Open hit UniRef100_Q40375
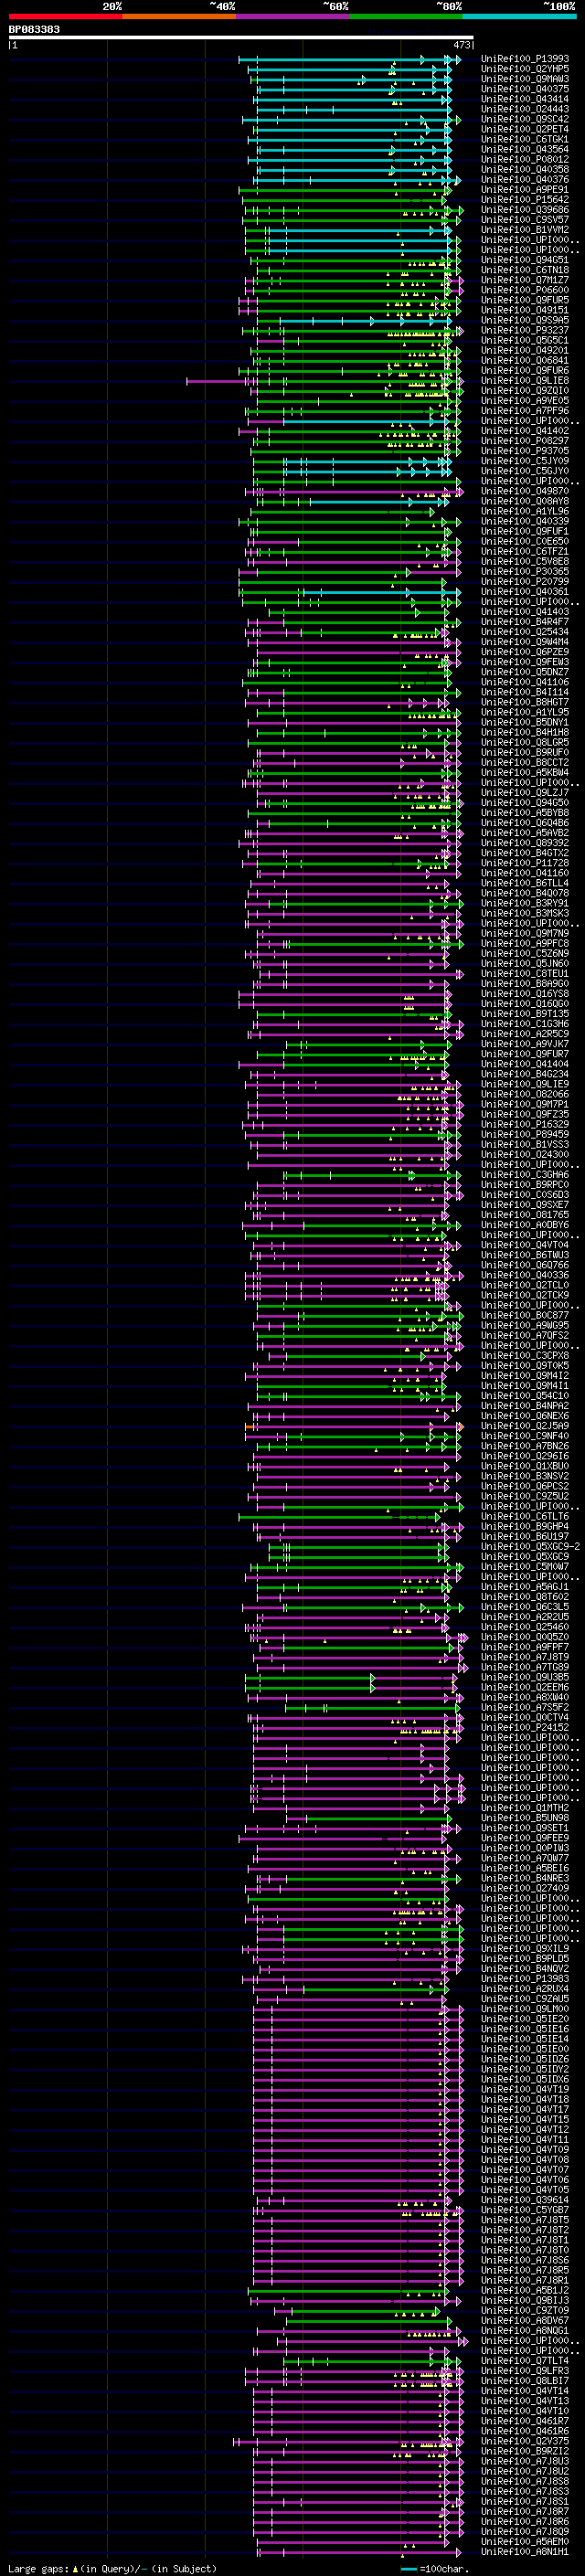This screenshot has width=585, height=2576. (525, 89)
